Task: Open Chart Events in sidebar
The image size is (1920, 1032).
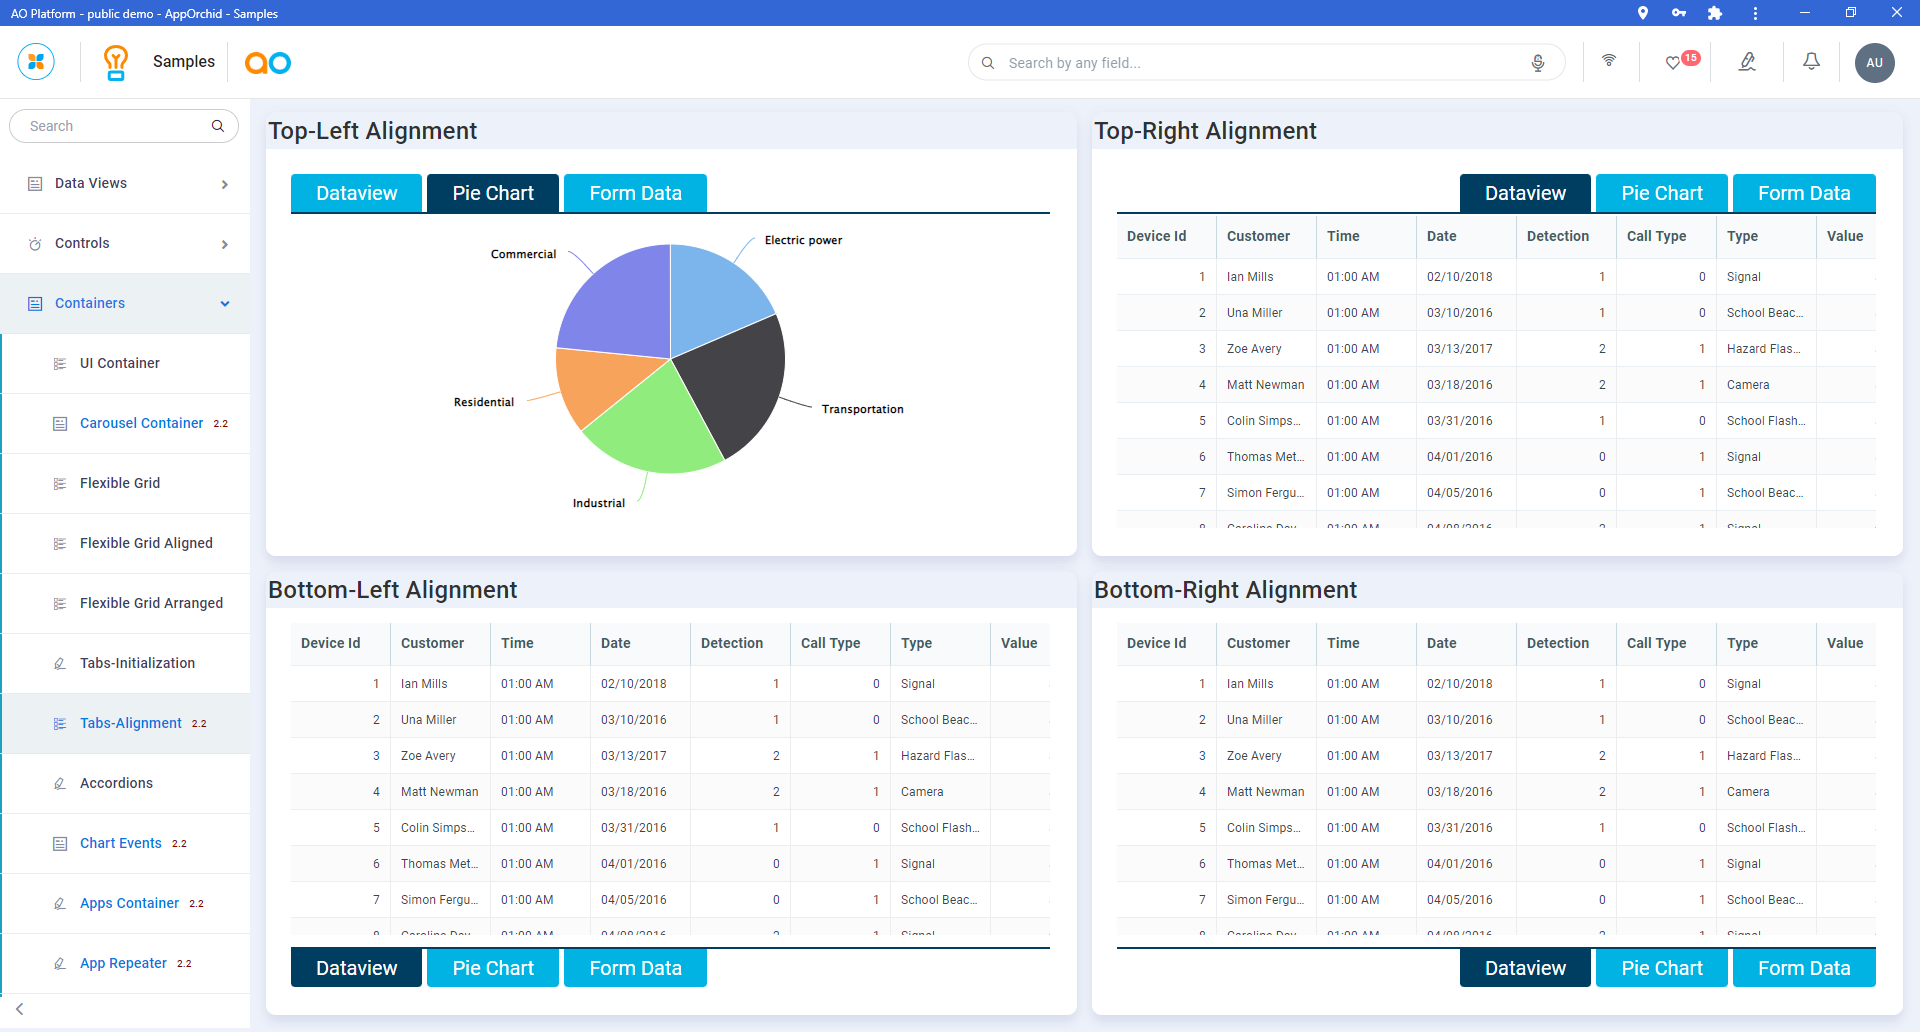Action: [x=120, y=844]
